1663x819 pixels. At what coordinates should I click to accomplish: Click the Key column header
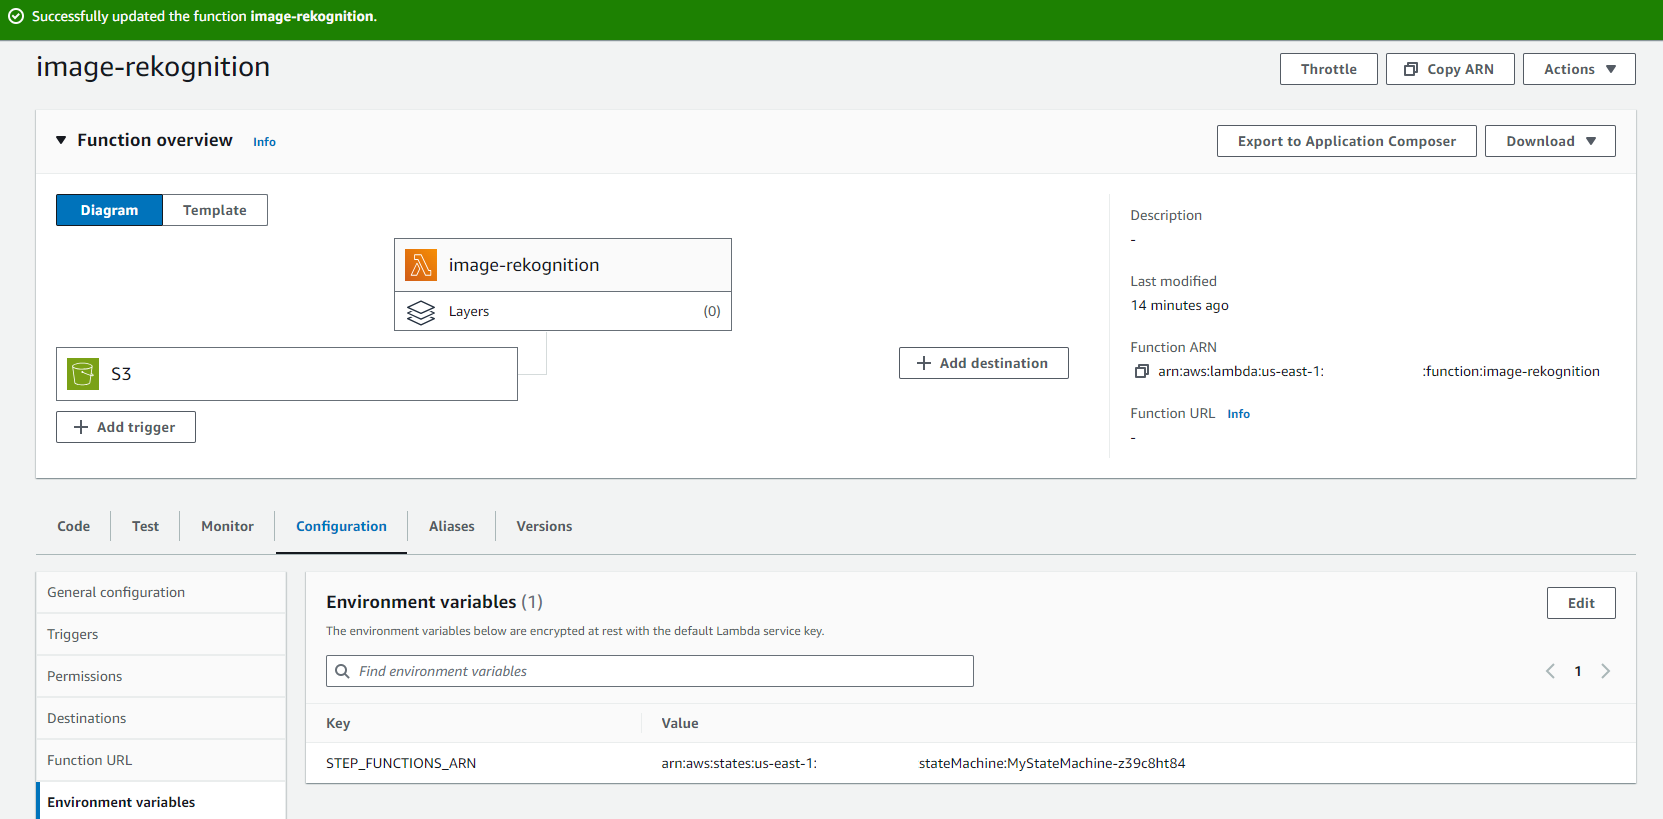(338, 723)
